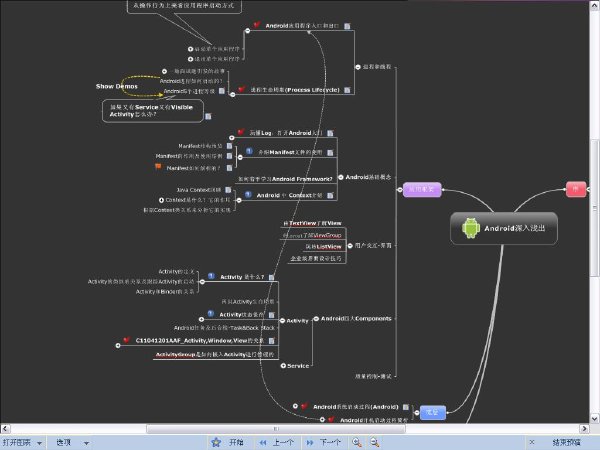Collapse the 进程和线程 branch
This screenshot has width=600, height=450.
[358, 67]
